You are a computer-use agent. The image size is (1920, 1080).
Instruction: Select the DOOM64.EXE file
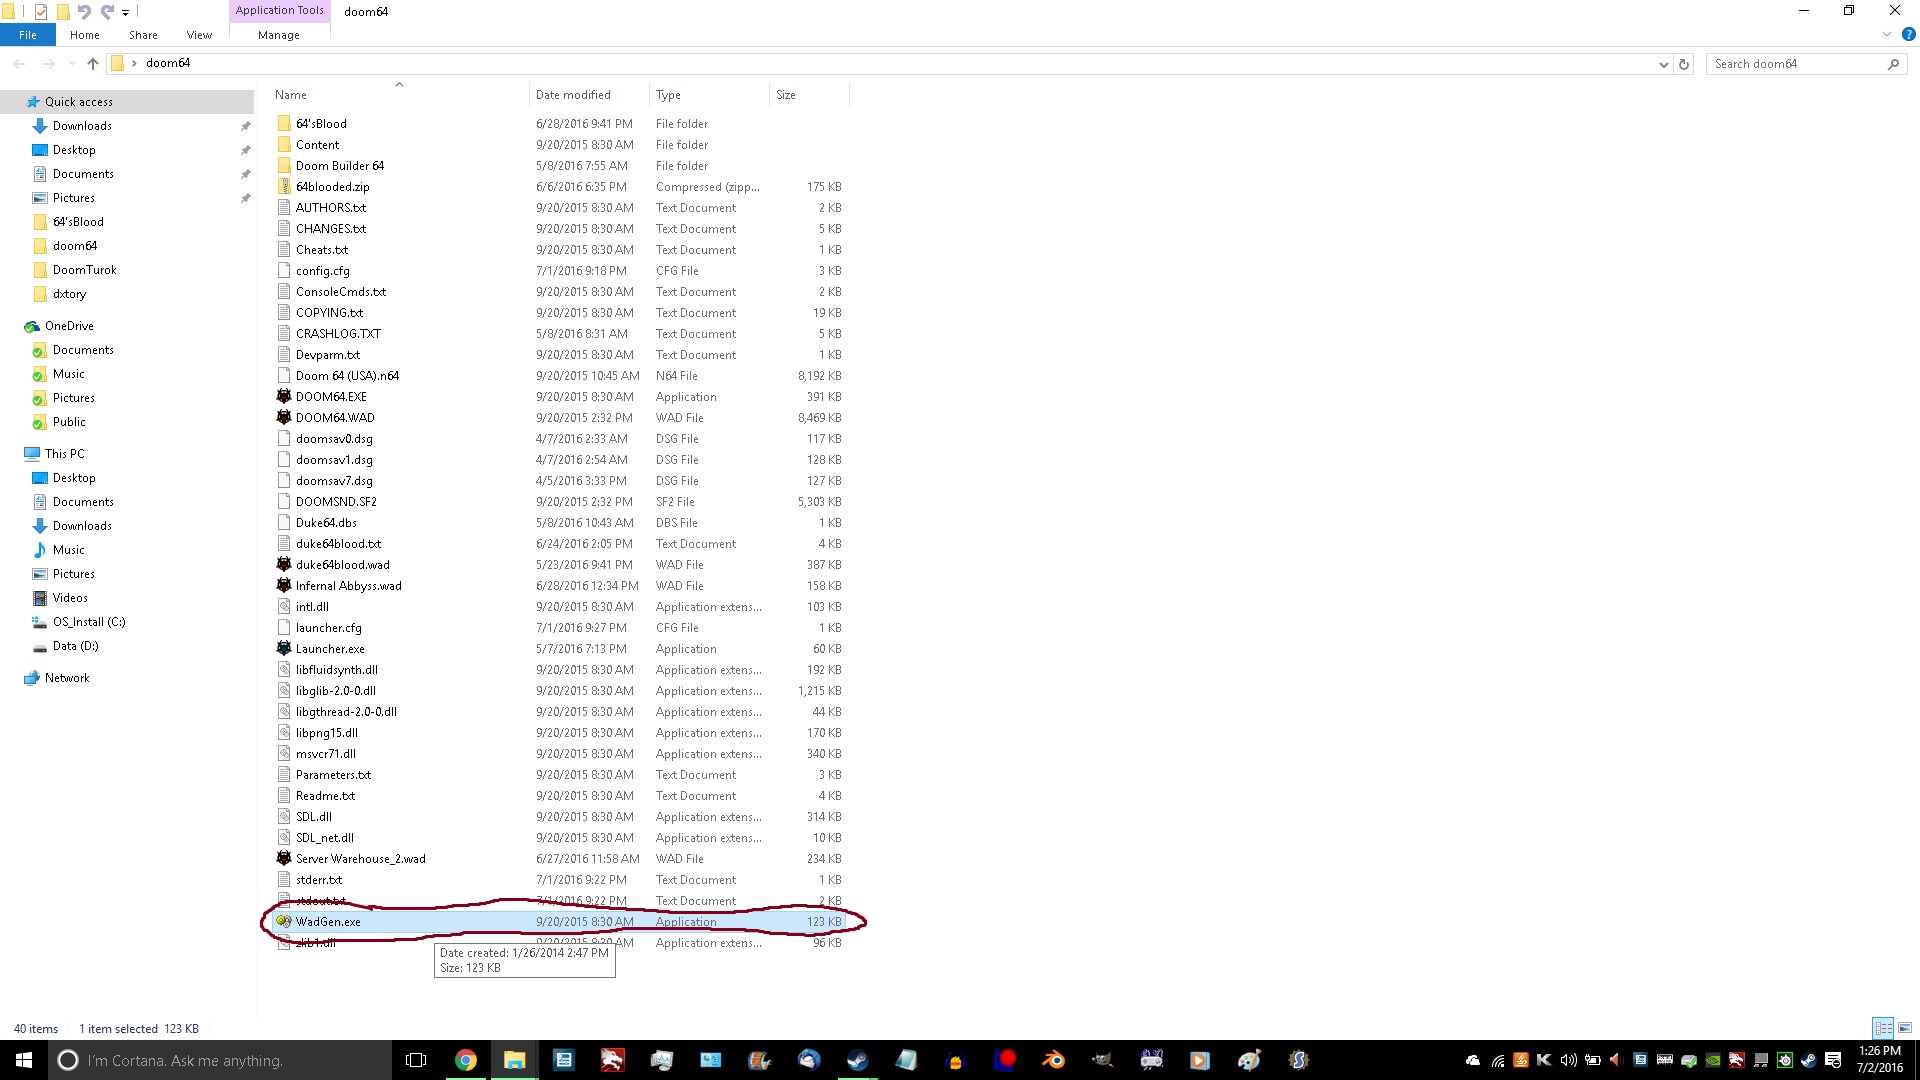click(331, 397)
